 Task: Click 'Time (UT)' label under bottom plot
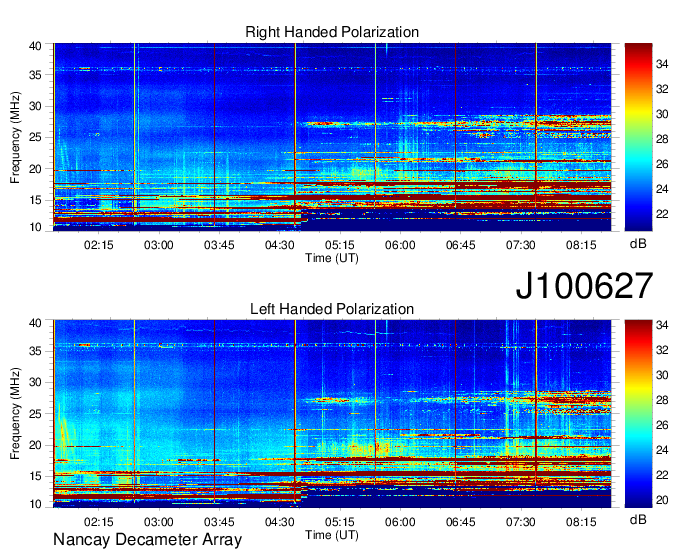332,535
